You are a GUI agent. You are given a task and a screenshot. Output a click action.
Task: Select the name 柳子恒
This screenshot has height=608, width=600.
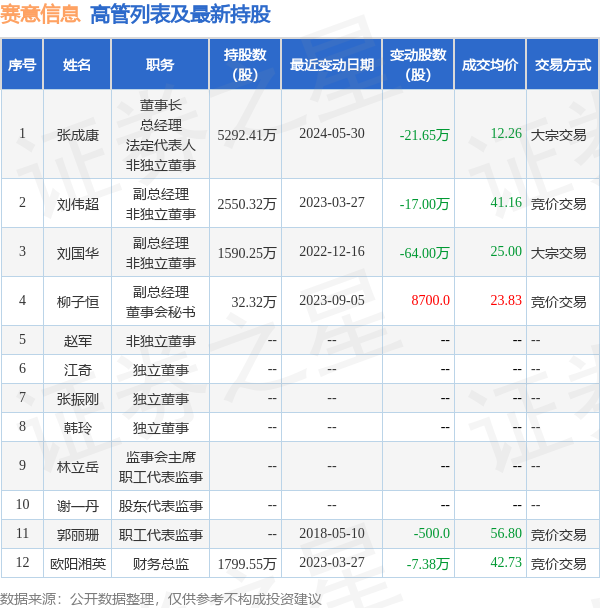(78, 302)
